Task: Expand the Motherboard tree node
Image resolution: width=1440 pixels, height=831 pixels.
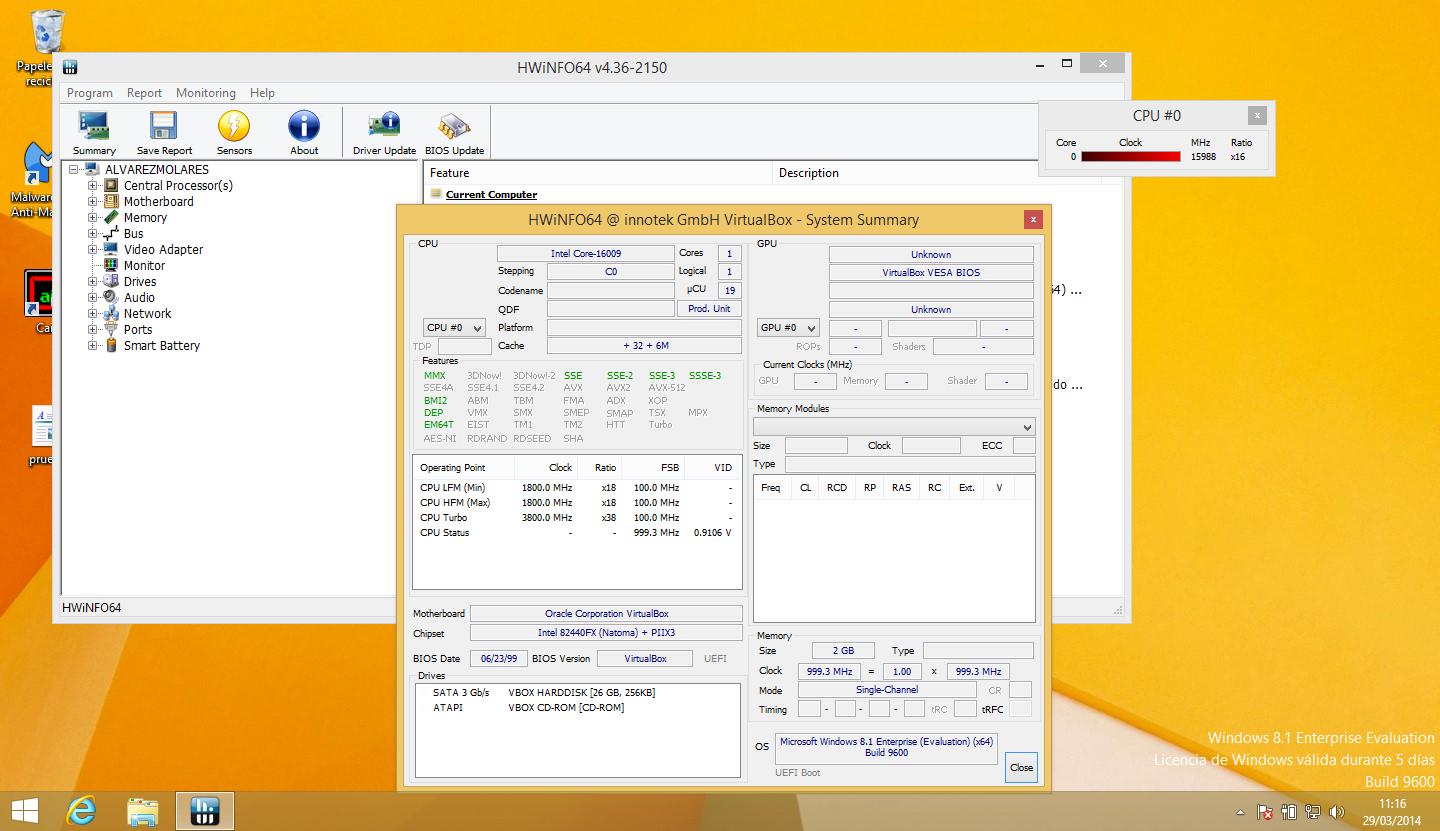Action: tap(93, 202)
